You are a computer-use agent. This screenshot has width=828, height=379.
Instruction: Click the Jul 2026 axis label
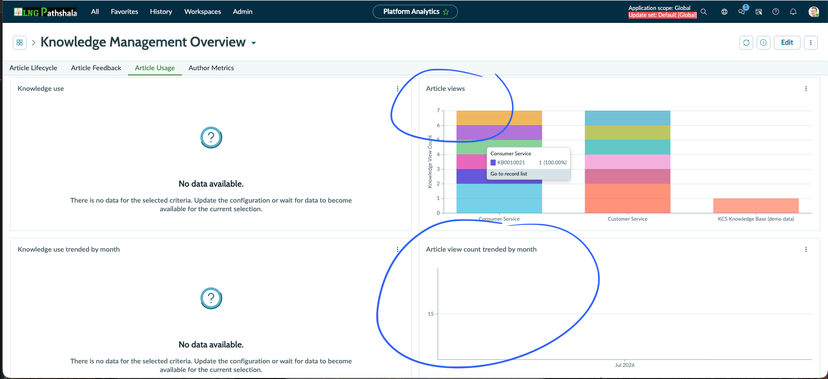625,365
